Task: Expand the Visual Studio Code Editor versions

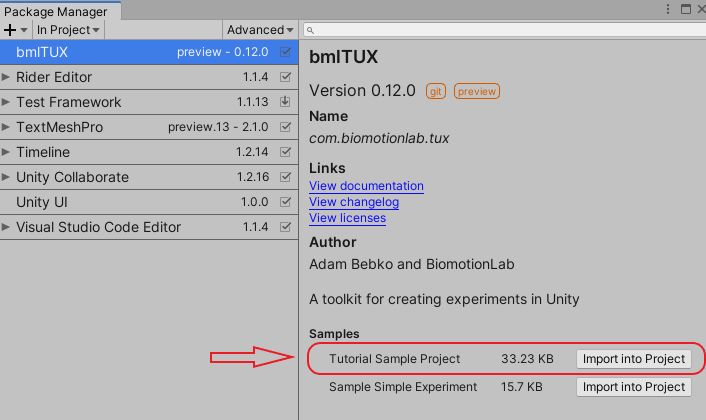Action: pos(5,227)
